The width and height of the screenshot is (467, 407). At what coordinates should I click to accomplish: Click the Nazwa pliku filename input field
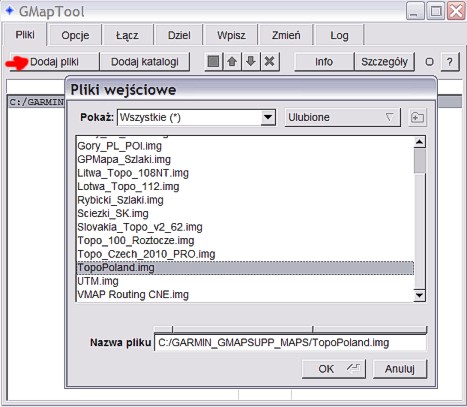[x=290, y=343]
